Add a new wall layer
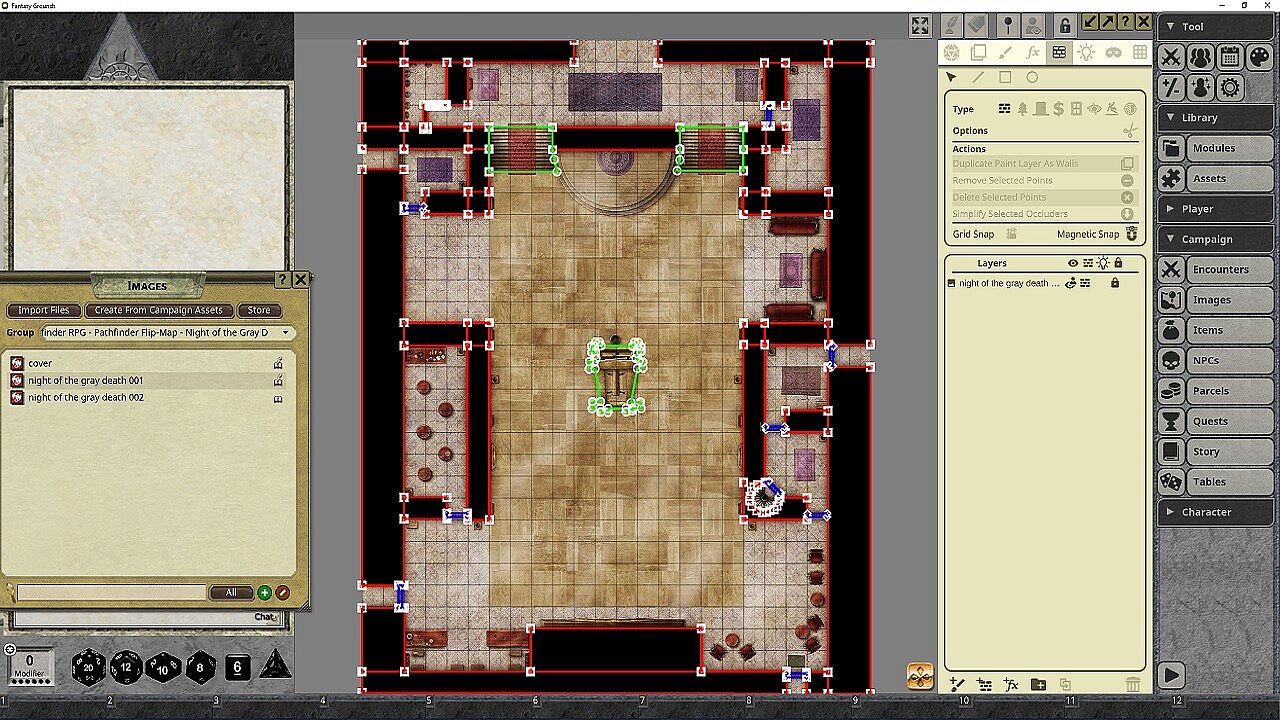The image size is (1280, 720). (x=984, y=684)
